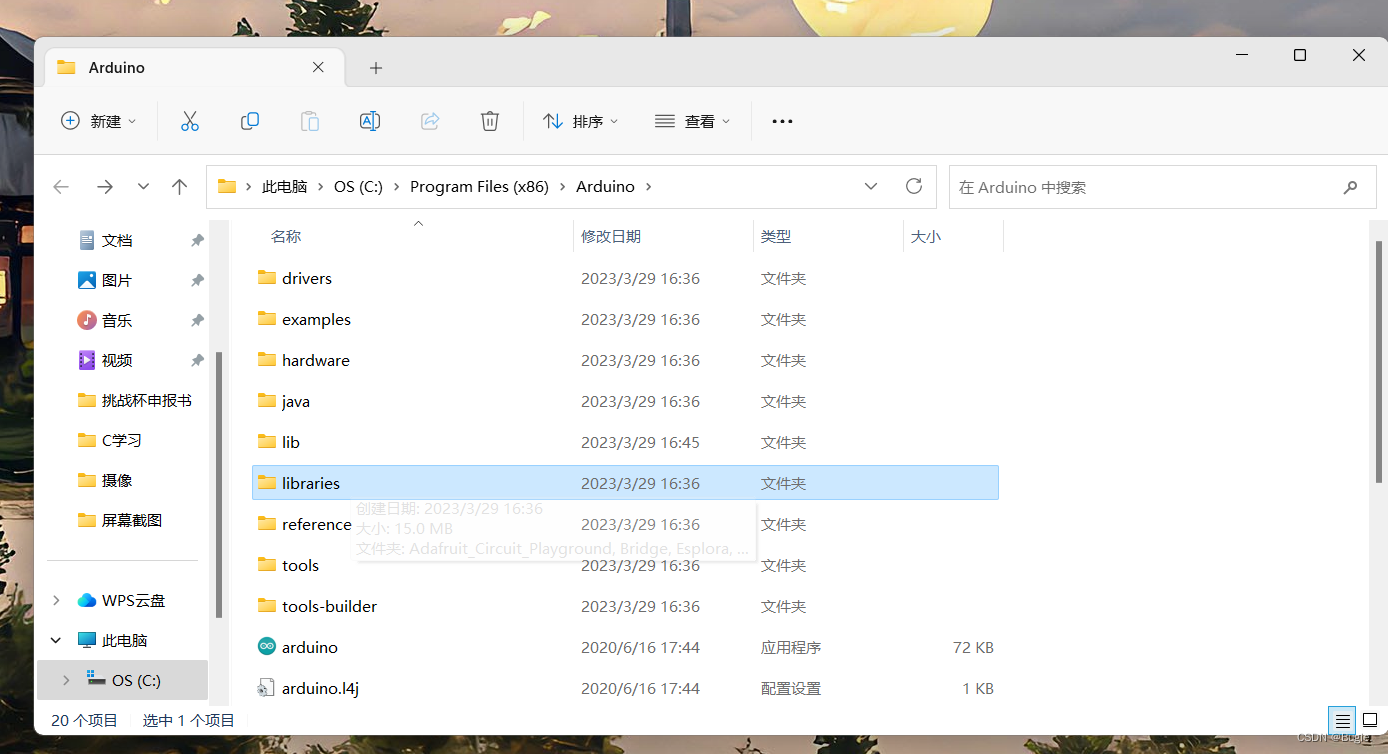Select the java folder
Screen dimensions: 1388x754
[x=625, y=401]
